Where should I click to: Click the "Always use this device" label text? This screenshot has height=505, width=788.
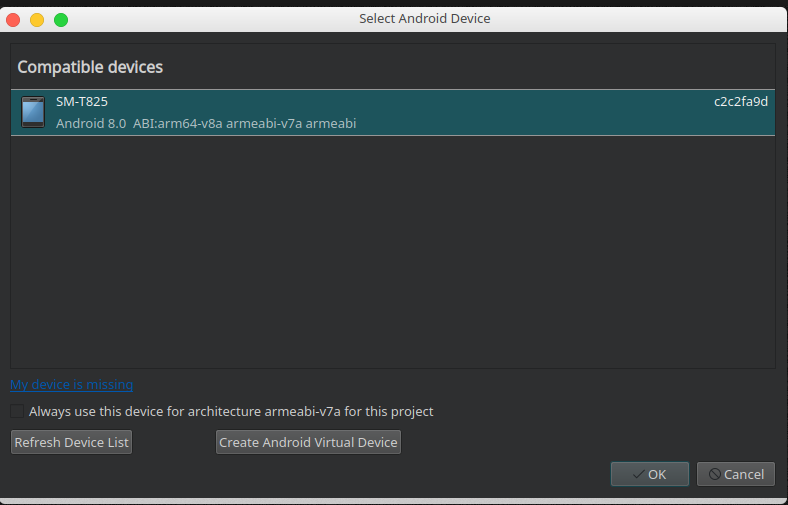pyautogui.click(x=231, y=411)
